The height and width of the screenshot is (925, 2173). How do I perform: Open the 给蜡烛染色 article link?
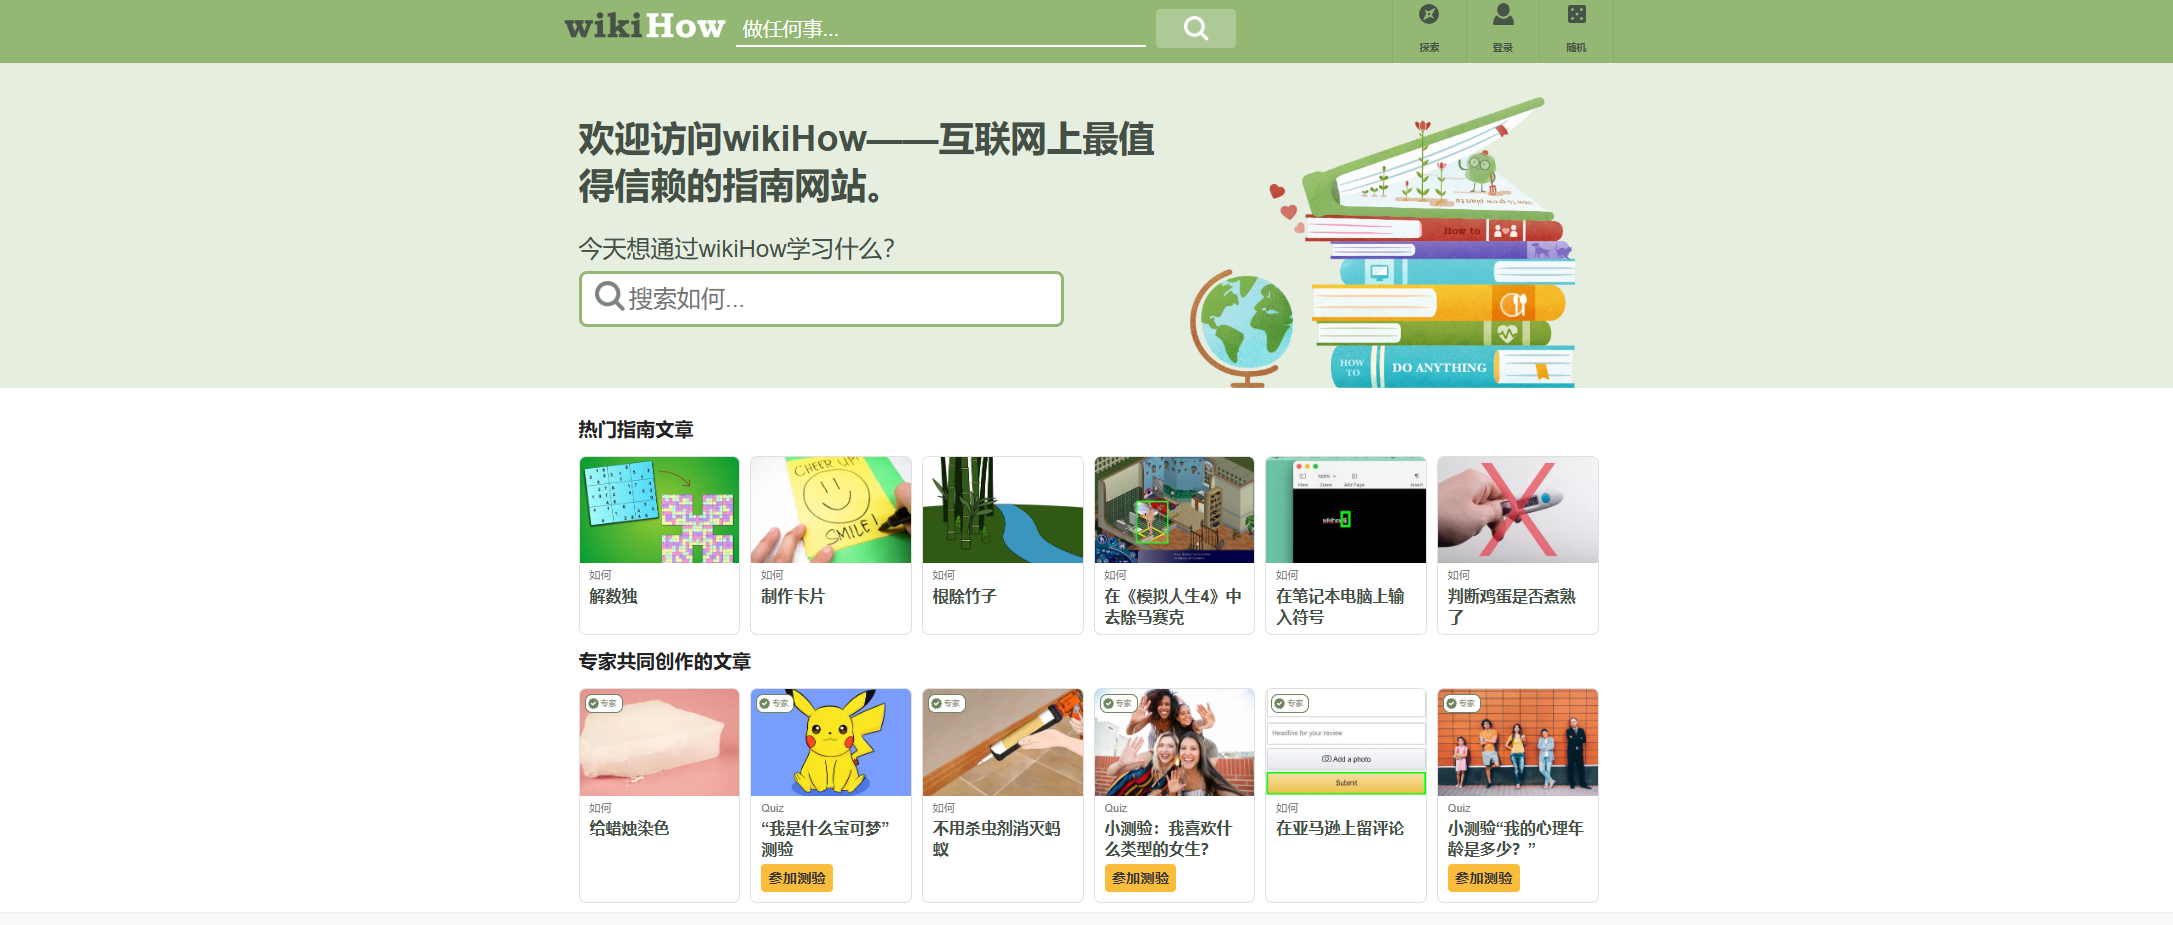click(629, 828)
